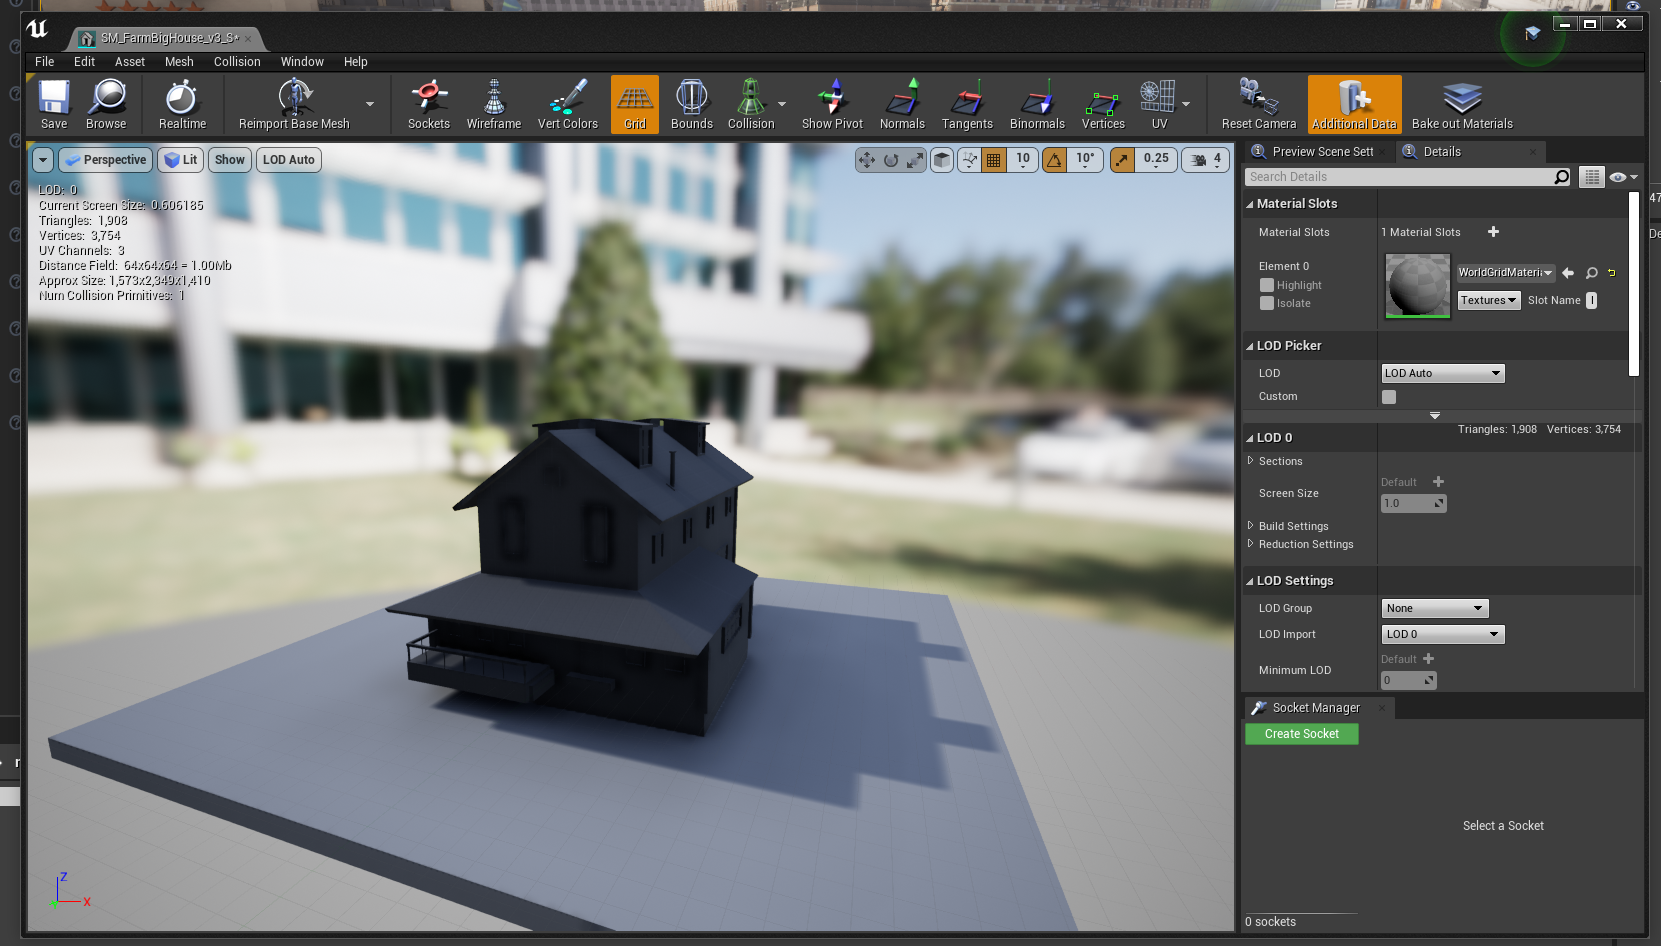Toggle Wireframe display in the toolbar
Screen dimensions: 1661x946
point(493,104)
